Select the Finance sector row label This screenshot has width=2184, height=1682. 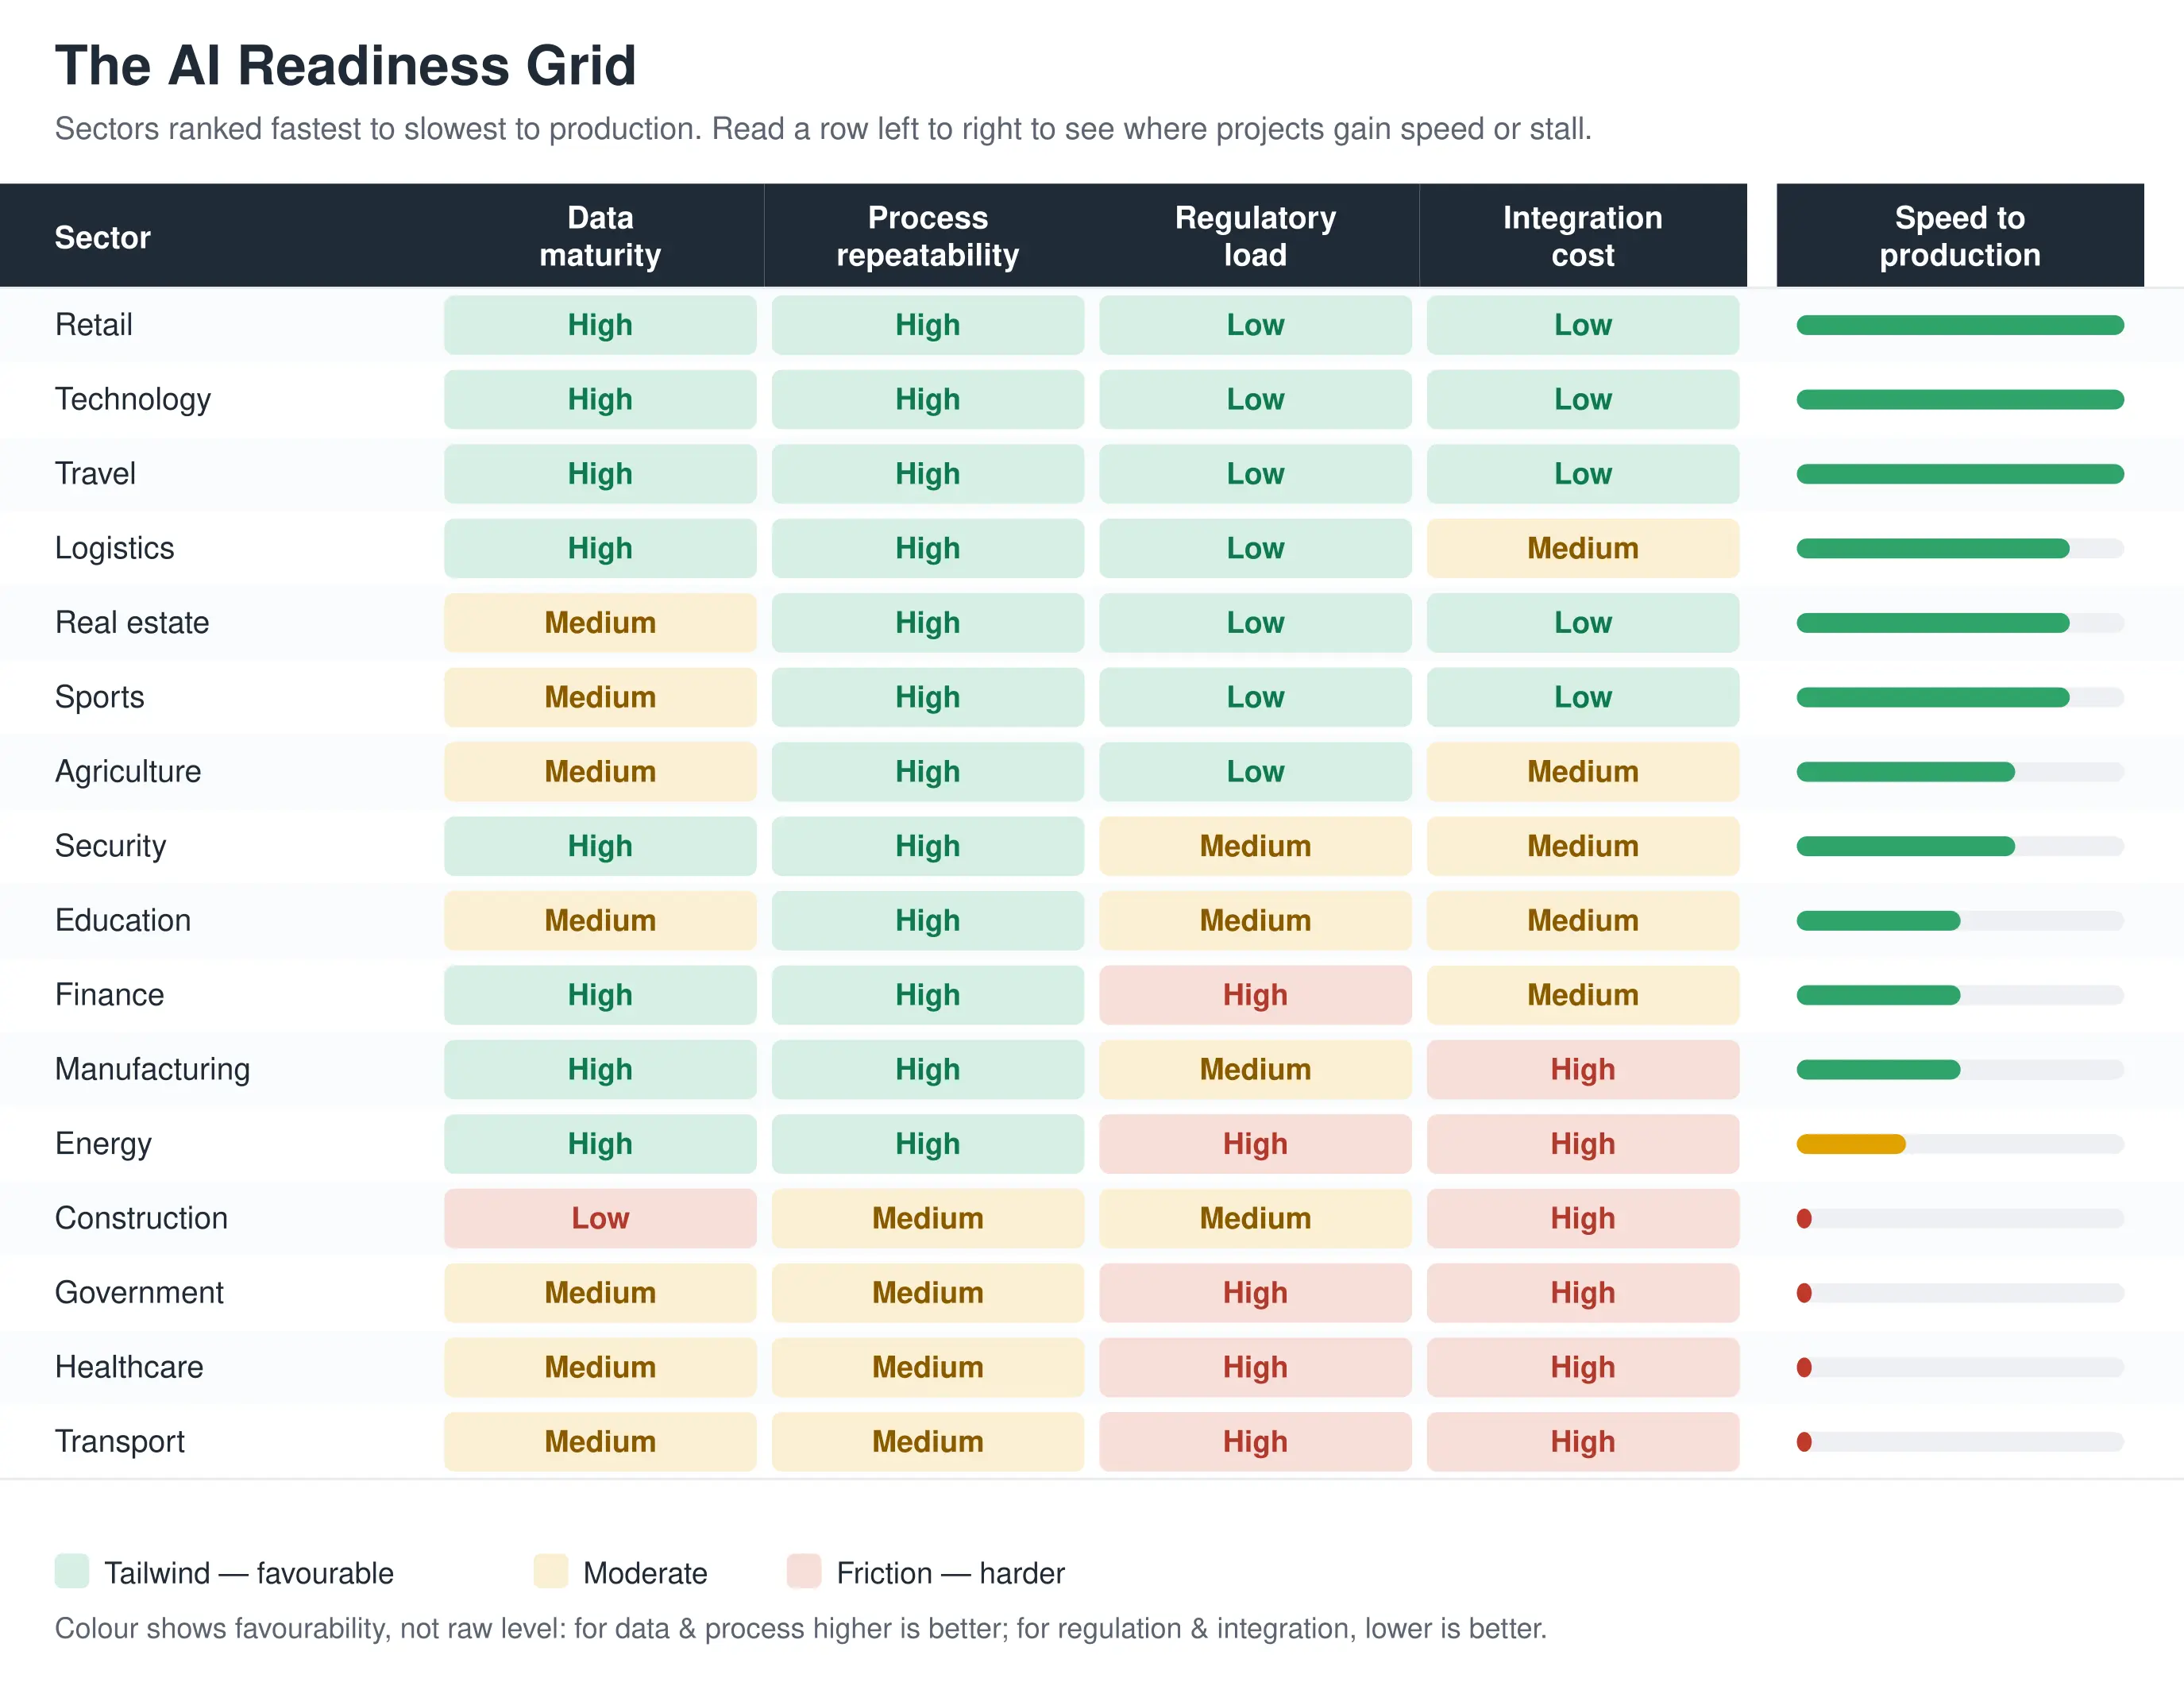click(x=110, y=995)
